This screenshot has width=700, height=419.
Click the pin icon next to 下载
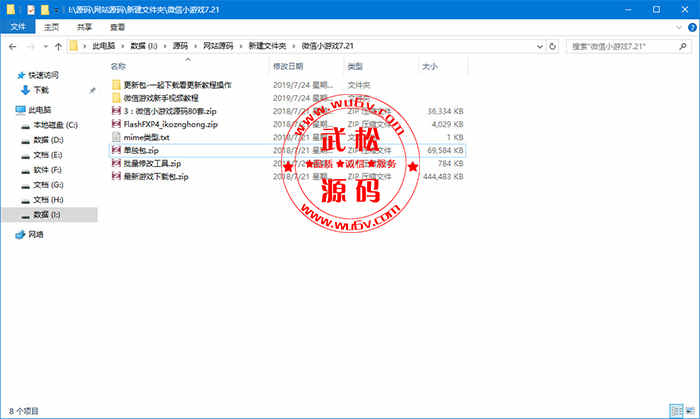[x=92, y=91]
